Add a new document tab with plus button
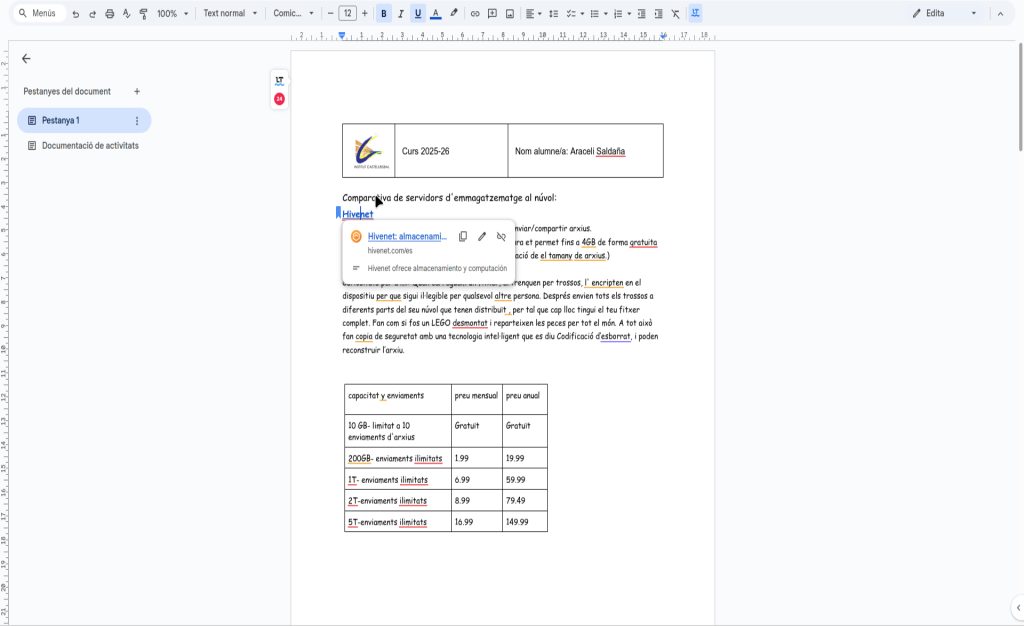The height and width of the screenshot is (626, 1024). coord(137,92)
